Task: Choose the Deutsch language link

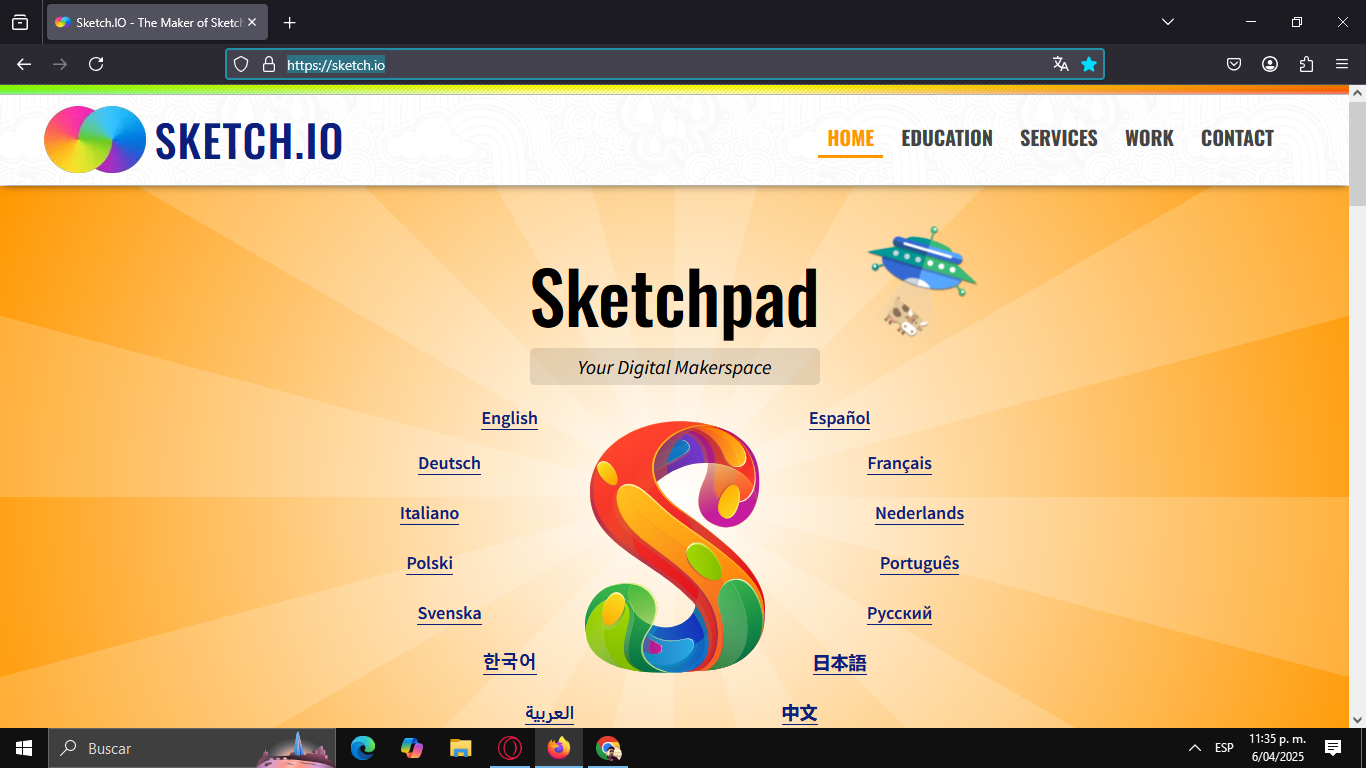Action: (450, 463)
